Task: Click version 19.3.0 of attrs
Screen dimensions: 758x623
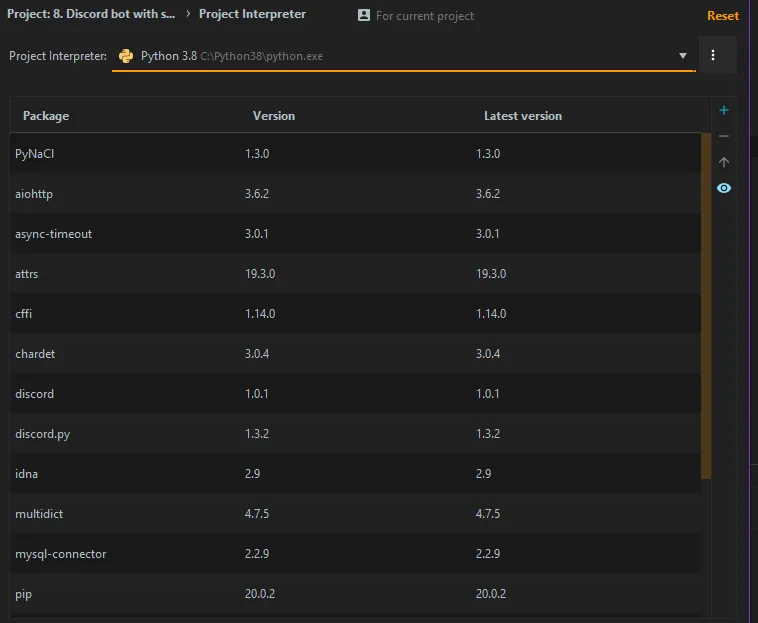Action: (260, 274)
